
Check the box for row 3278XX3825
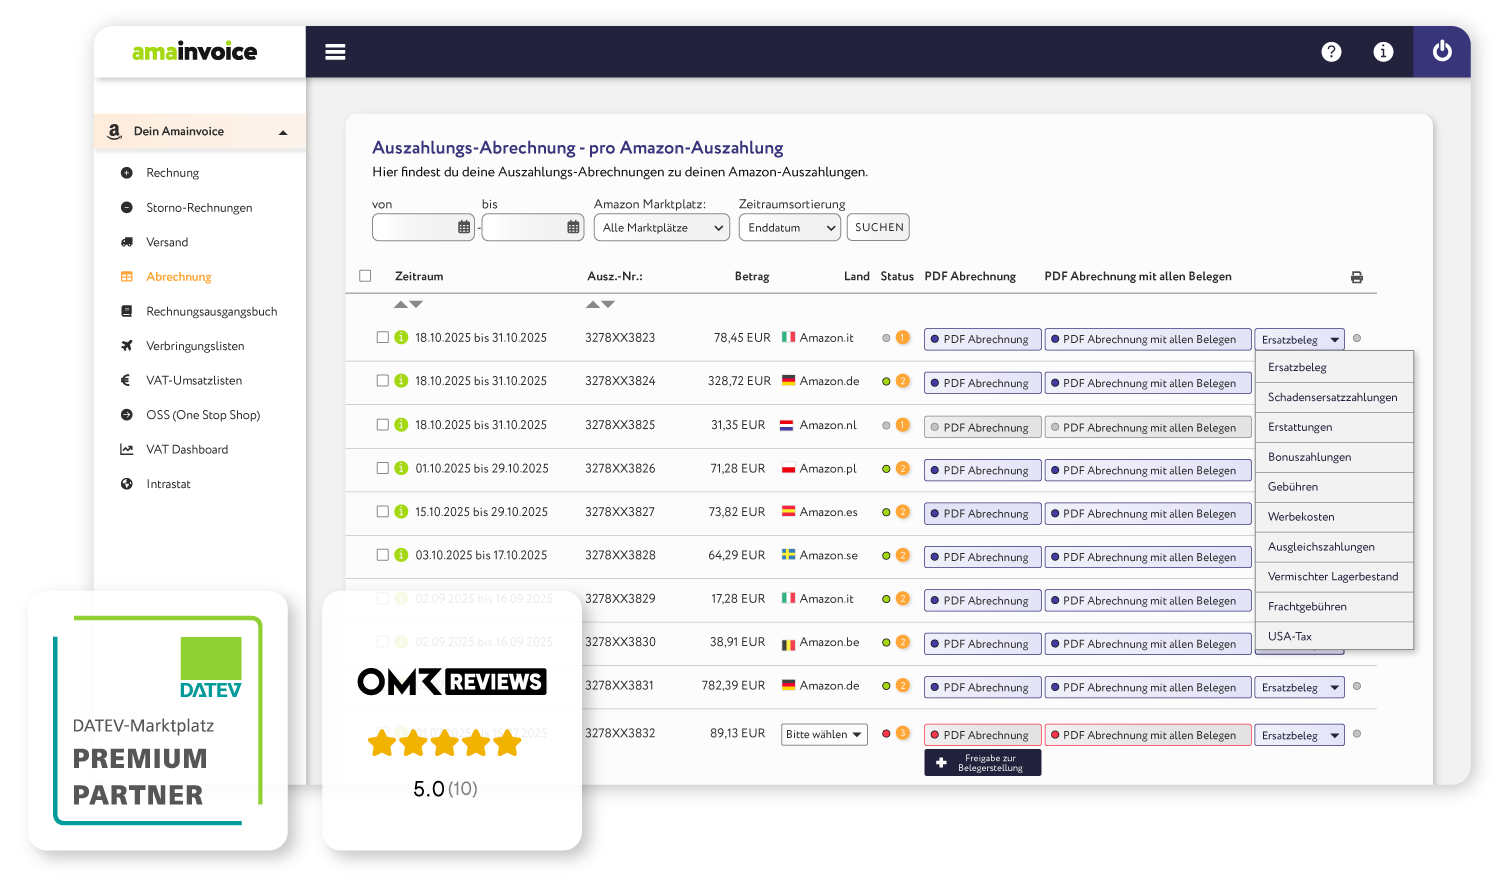[x=382, y=425]
